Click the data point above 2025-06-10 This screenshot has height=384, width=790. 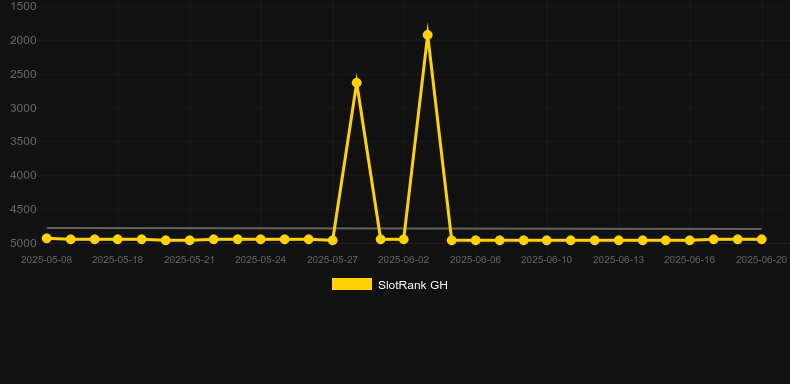point(547,240)
